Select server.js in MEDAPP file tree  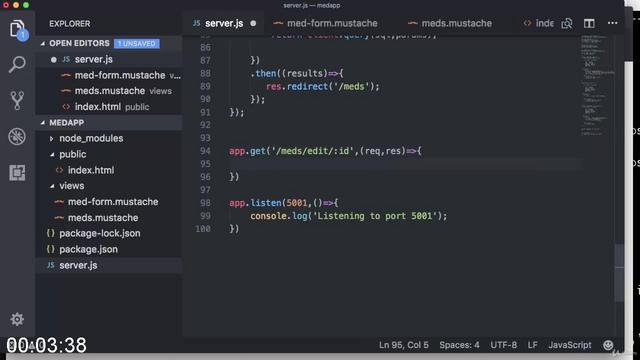tap(109, 265)
